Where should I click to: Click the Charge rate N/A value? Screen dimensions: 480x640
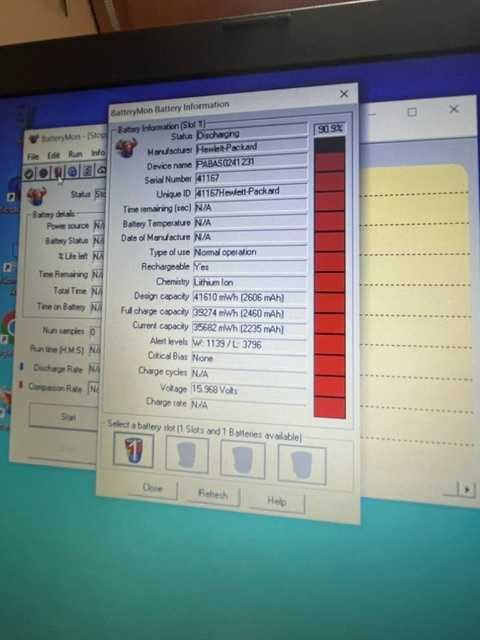tap(249, 404)
